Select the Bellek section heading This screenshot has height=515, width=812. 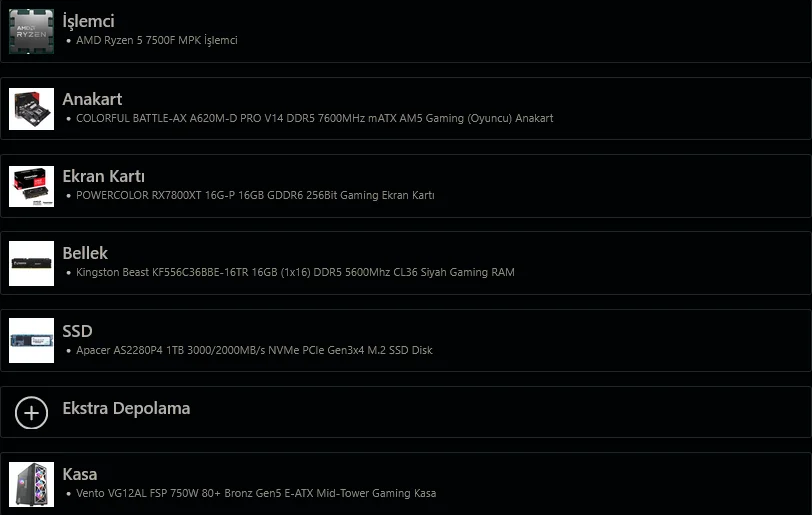[x=85, y=253]
